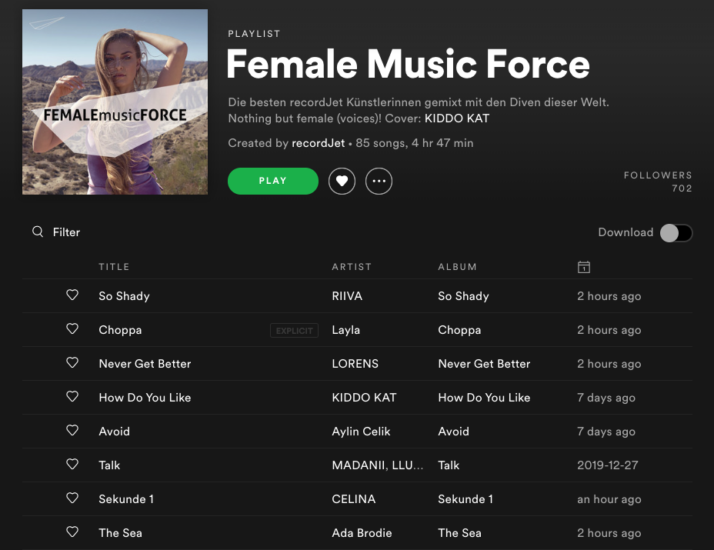Image resolution: width=714 pixels, height=550 pixels.
Task: Play the Female Music Force playlist
Action: coord(273,181)
